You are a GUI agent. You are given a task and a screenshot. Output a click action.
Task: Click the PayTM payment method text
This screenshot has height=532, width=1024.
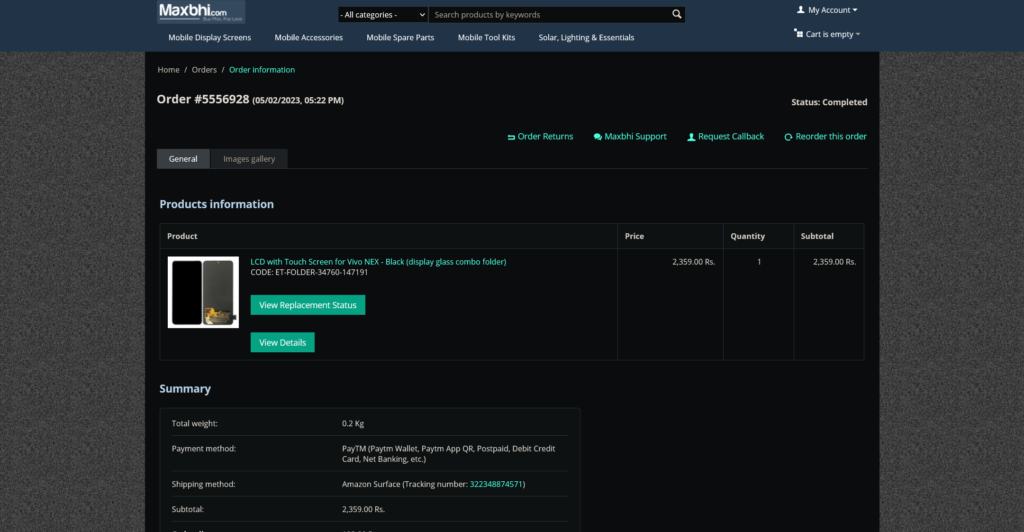click(x=448, y=454)
